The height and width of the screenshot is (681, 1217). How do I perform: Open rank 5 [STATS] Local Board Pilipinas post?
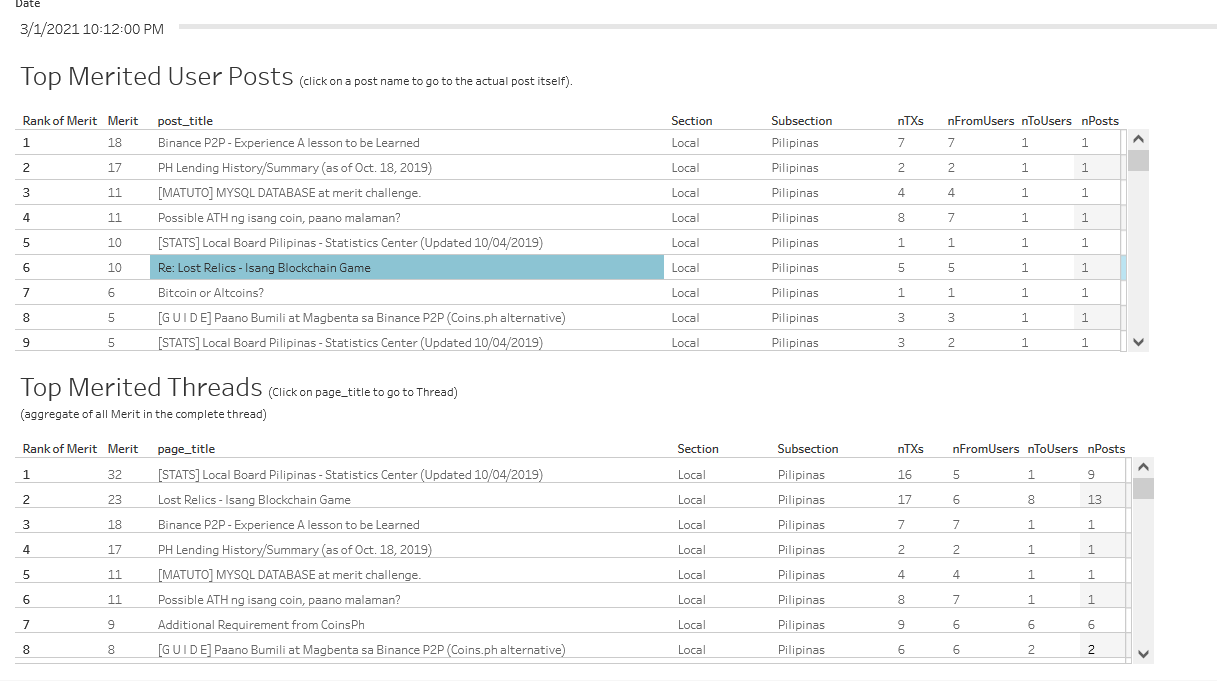[x=350, y=243]
